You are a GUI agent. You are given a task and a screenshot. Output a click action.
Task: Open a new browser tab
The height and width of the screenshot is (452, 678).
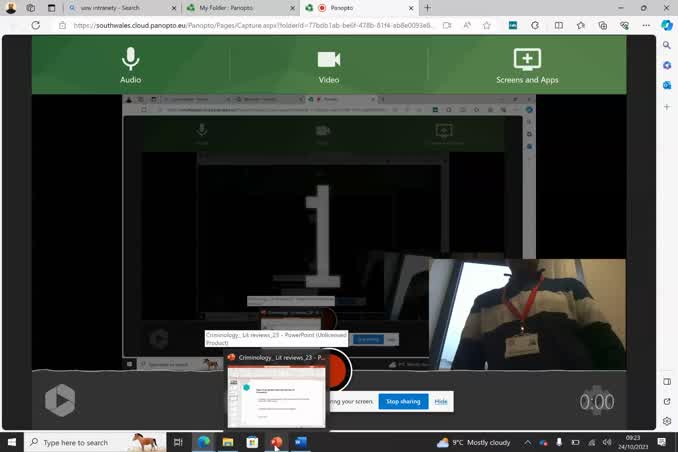[x=428, y=8]
